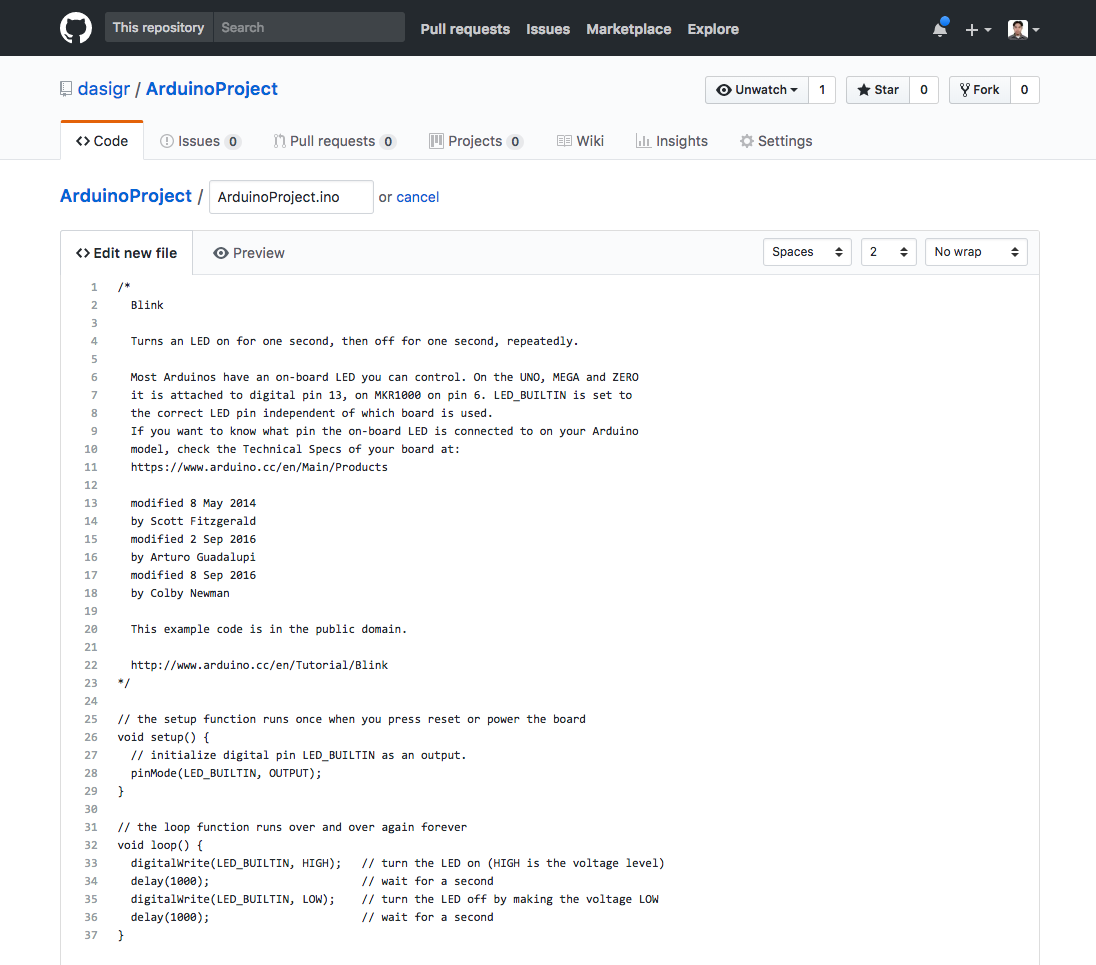
Task: Click the Pull requests branch icon in tabs
Action: click(280, 141)
